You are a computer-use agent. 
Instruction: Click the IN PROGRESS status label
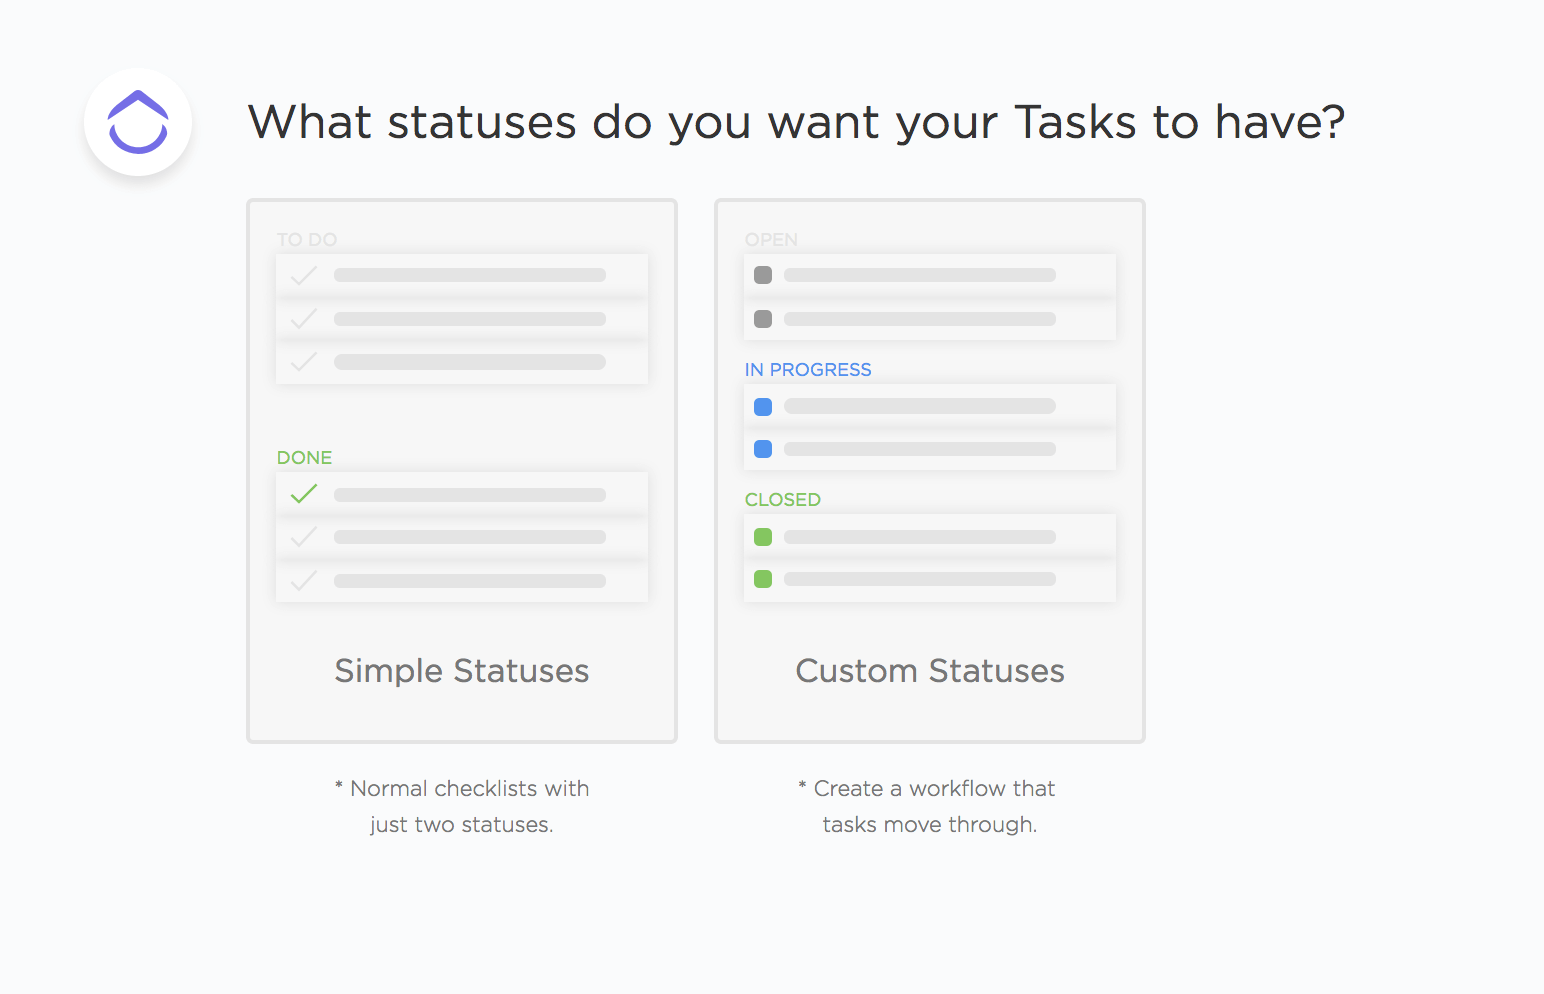point(808,370)
